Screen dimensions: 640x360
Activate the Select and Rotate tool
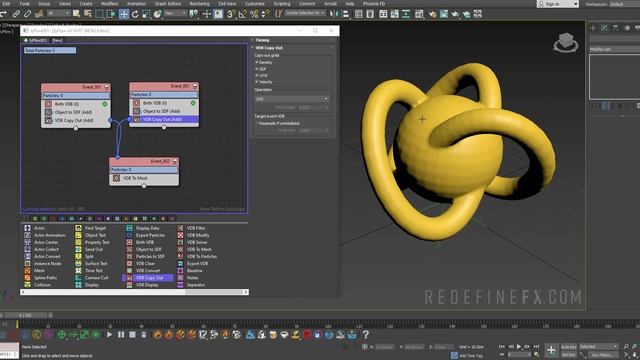(135, 14)
